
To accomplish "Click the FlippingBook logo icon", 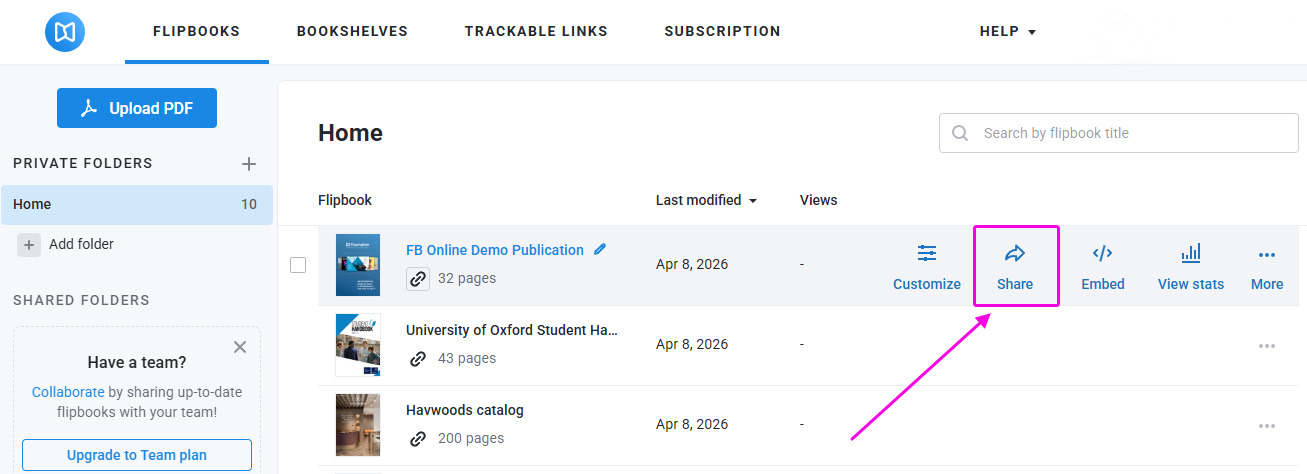I will pyautogui.click(x=65, y=32).
